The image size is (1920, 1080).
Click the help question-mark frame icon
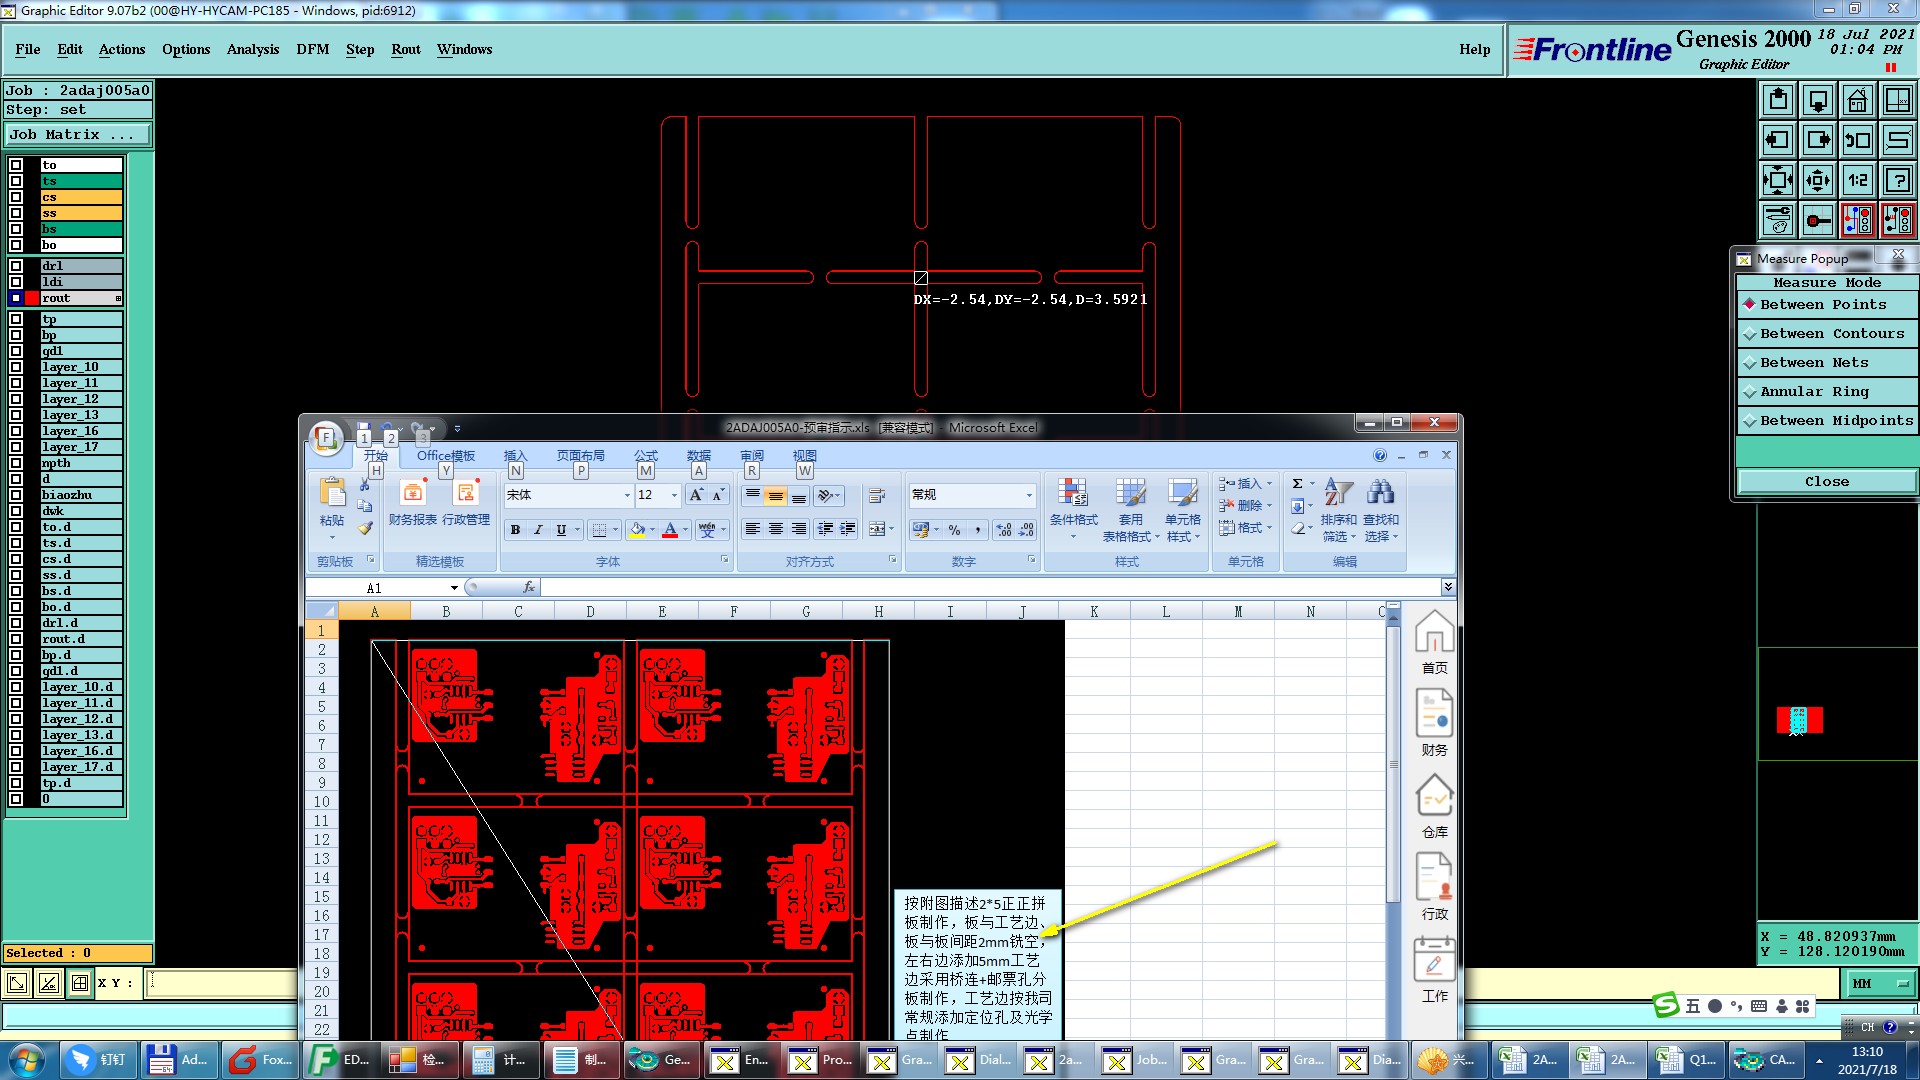point(1897,180)
